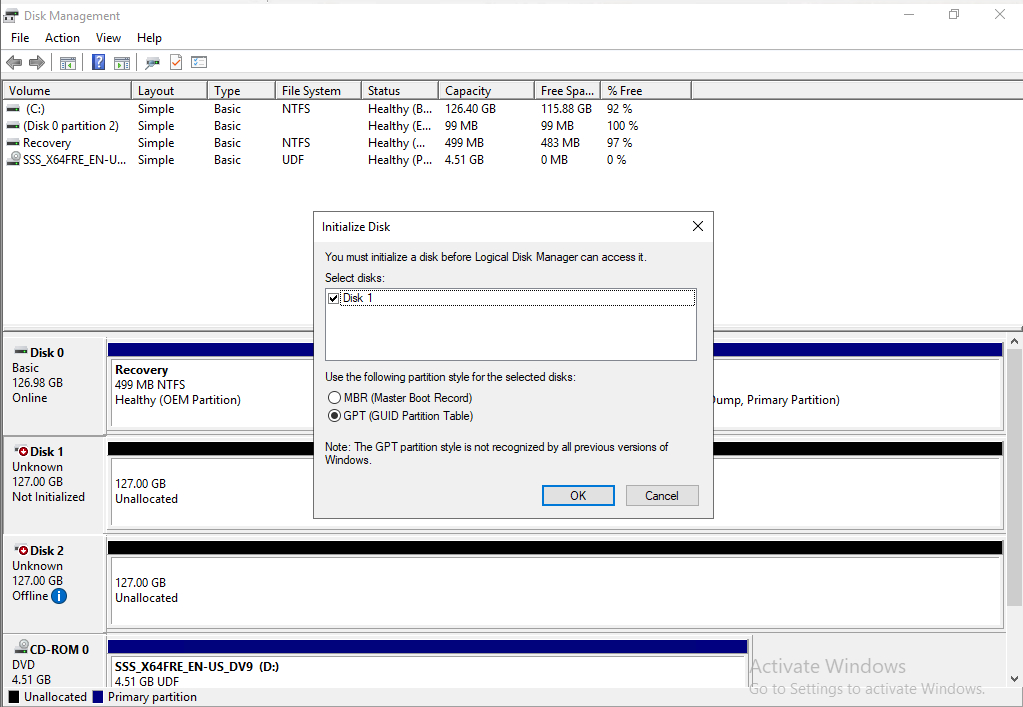Click the DVD icon beside SSS_X64FRE_EN-U volume

click(13, 159)
